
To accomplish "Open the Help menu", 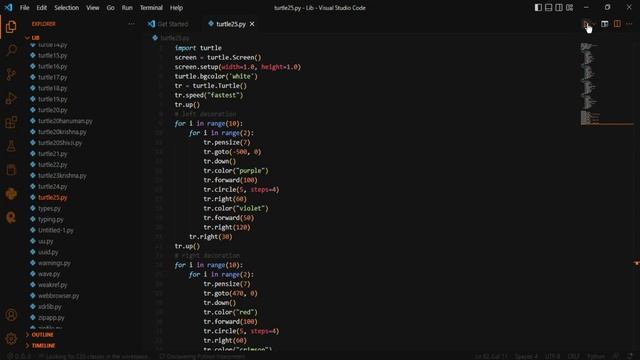I will (x=176, y=8).
